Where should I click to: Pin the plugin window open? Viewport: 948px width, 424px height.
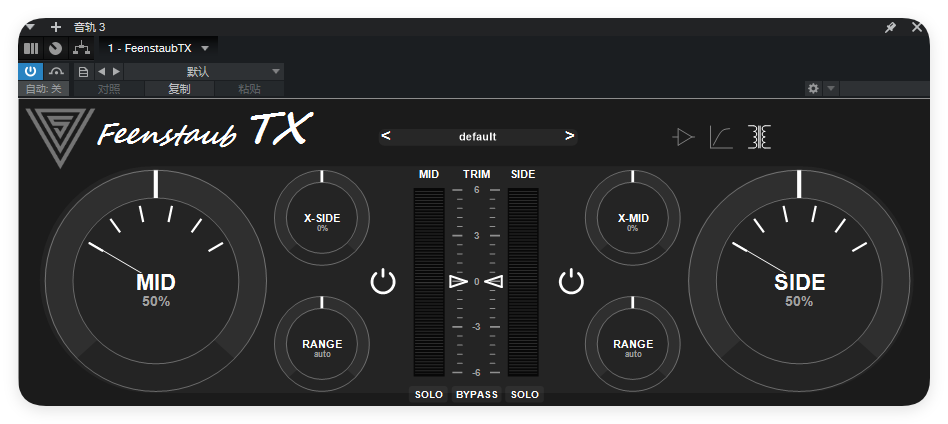point(891,27)
